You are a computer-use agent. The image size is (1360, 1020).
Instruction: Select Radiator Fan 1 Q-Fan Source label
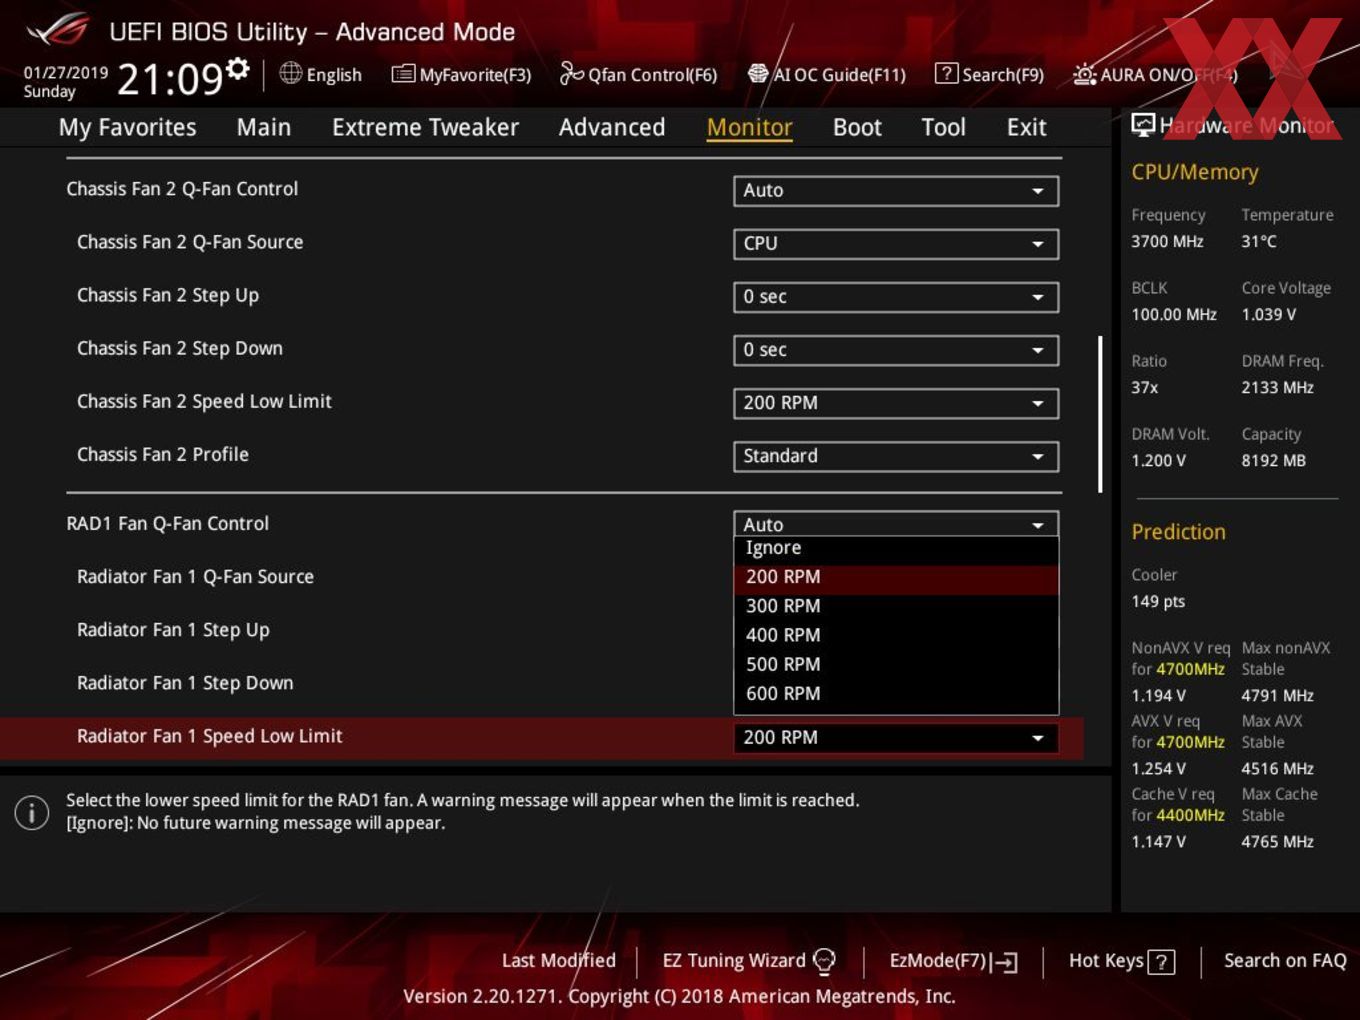pyautogui.click(x=195, y=577)
